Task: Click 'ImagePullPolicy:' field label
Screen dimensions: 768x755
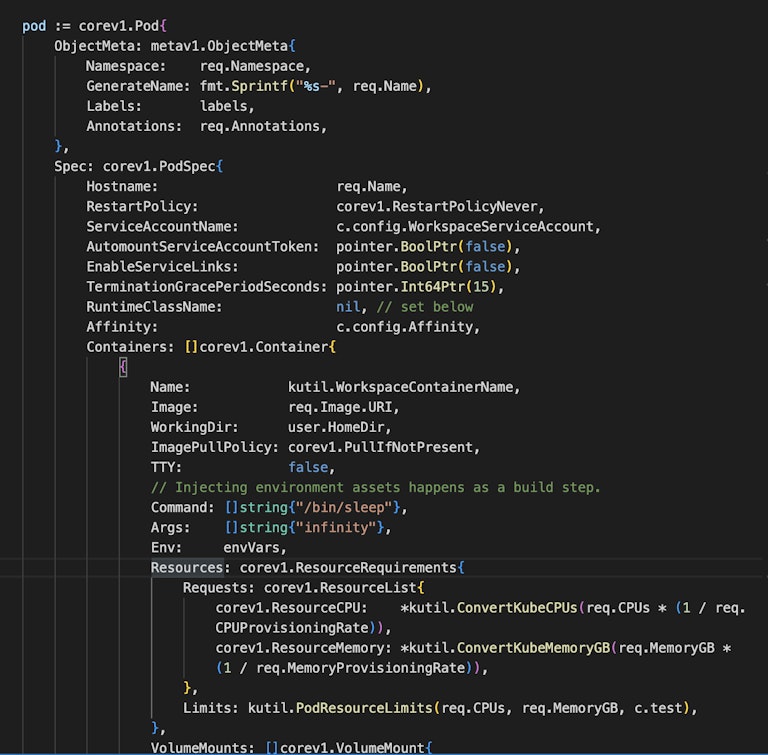Action: [x=215, y=448]
